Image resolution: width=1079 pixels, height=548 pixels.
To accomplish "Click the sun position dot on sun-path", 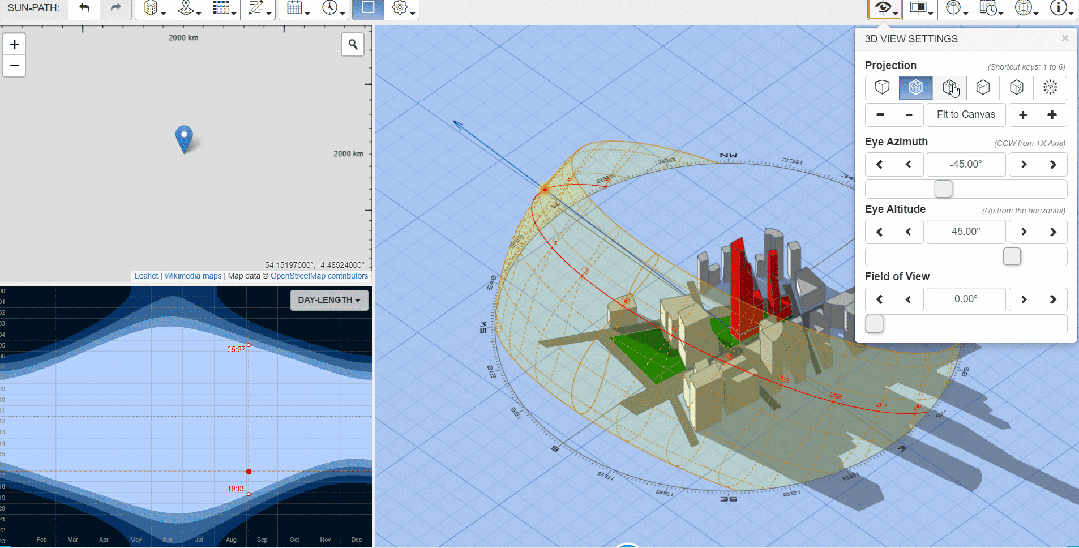I will click(x=544, y=189).
